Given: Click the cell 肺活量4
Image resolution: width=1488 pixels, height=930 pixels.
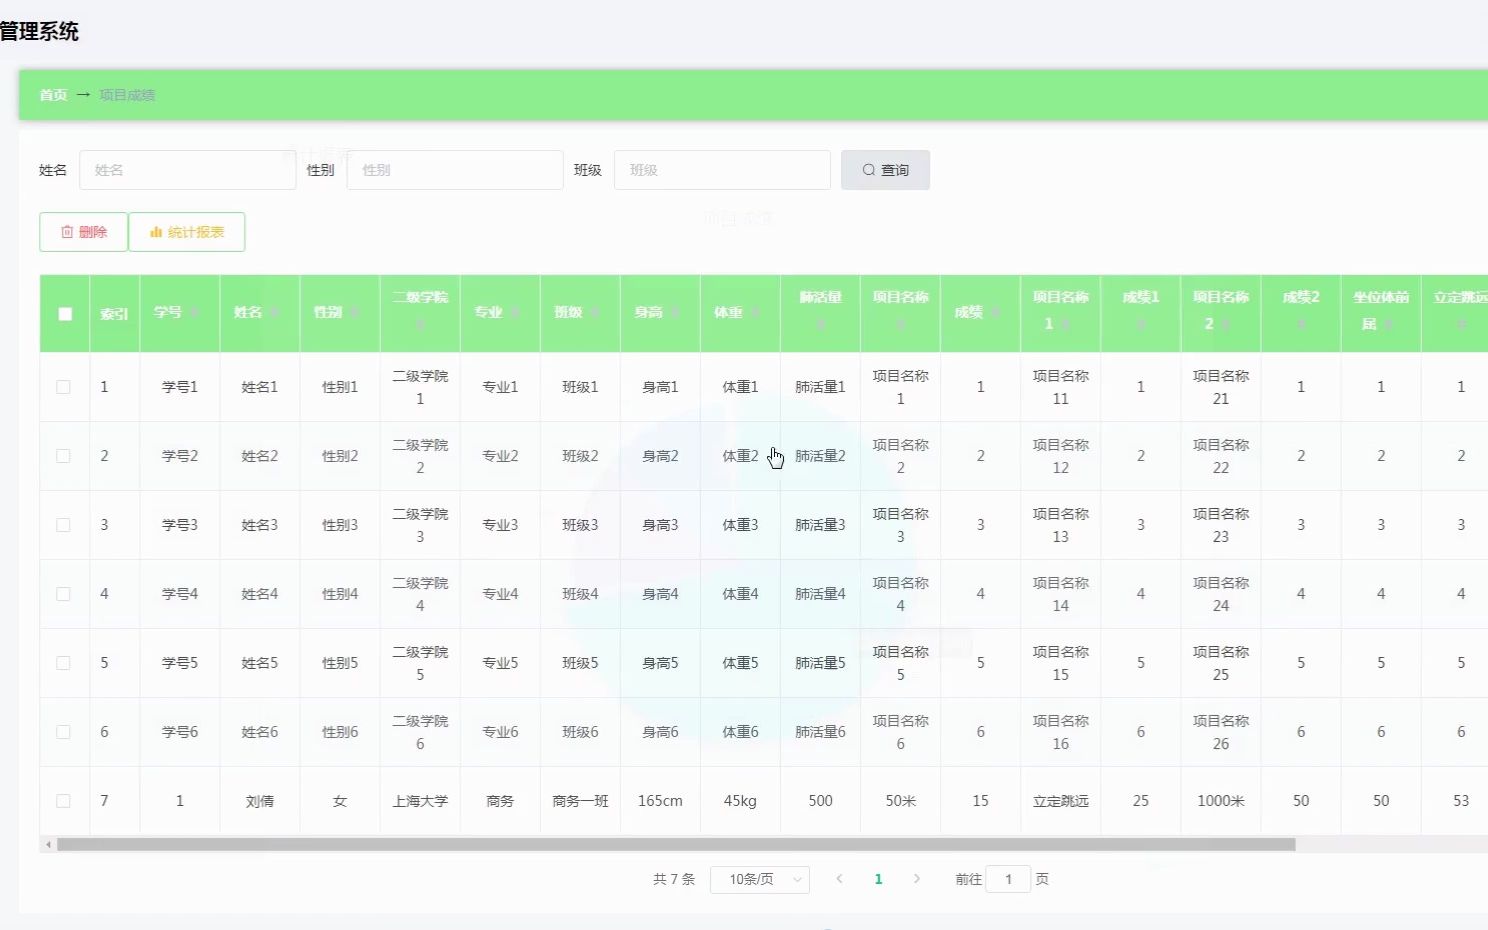Looking at the screenshot, I should [820, 594].
